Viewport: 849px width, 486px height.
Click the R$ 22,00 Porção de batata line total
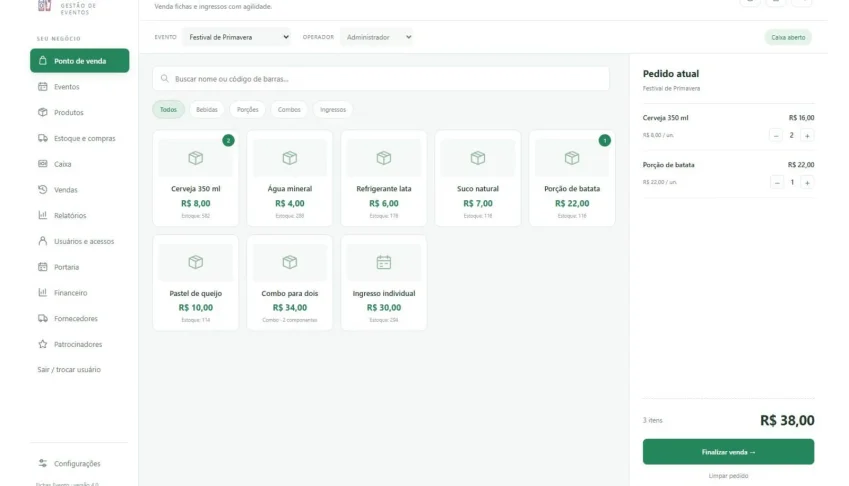coord(801,165)
